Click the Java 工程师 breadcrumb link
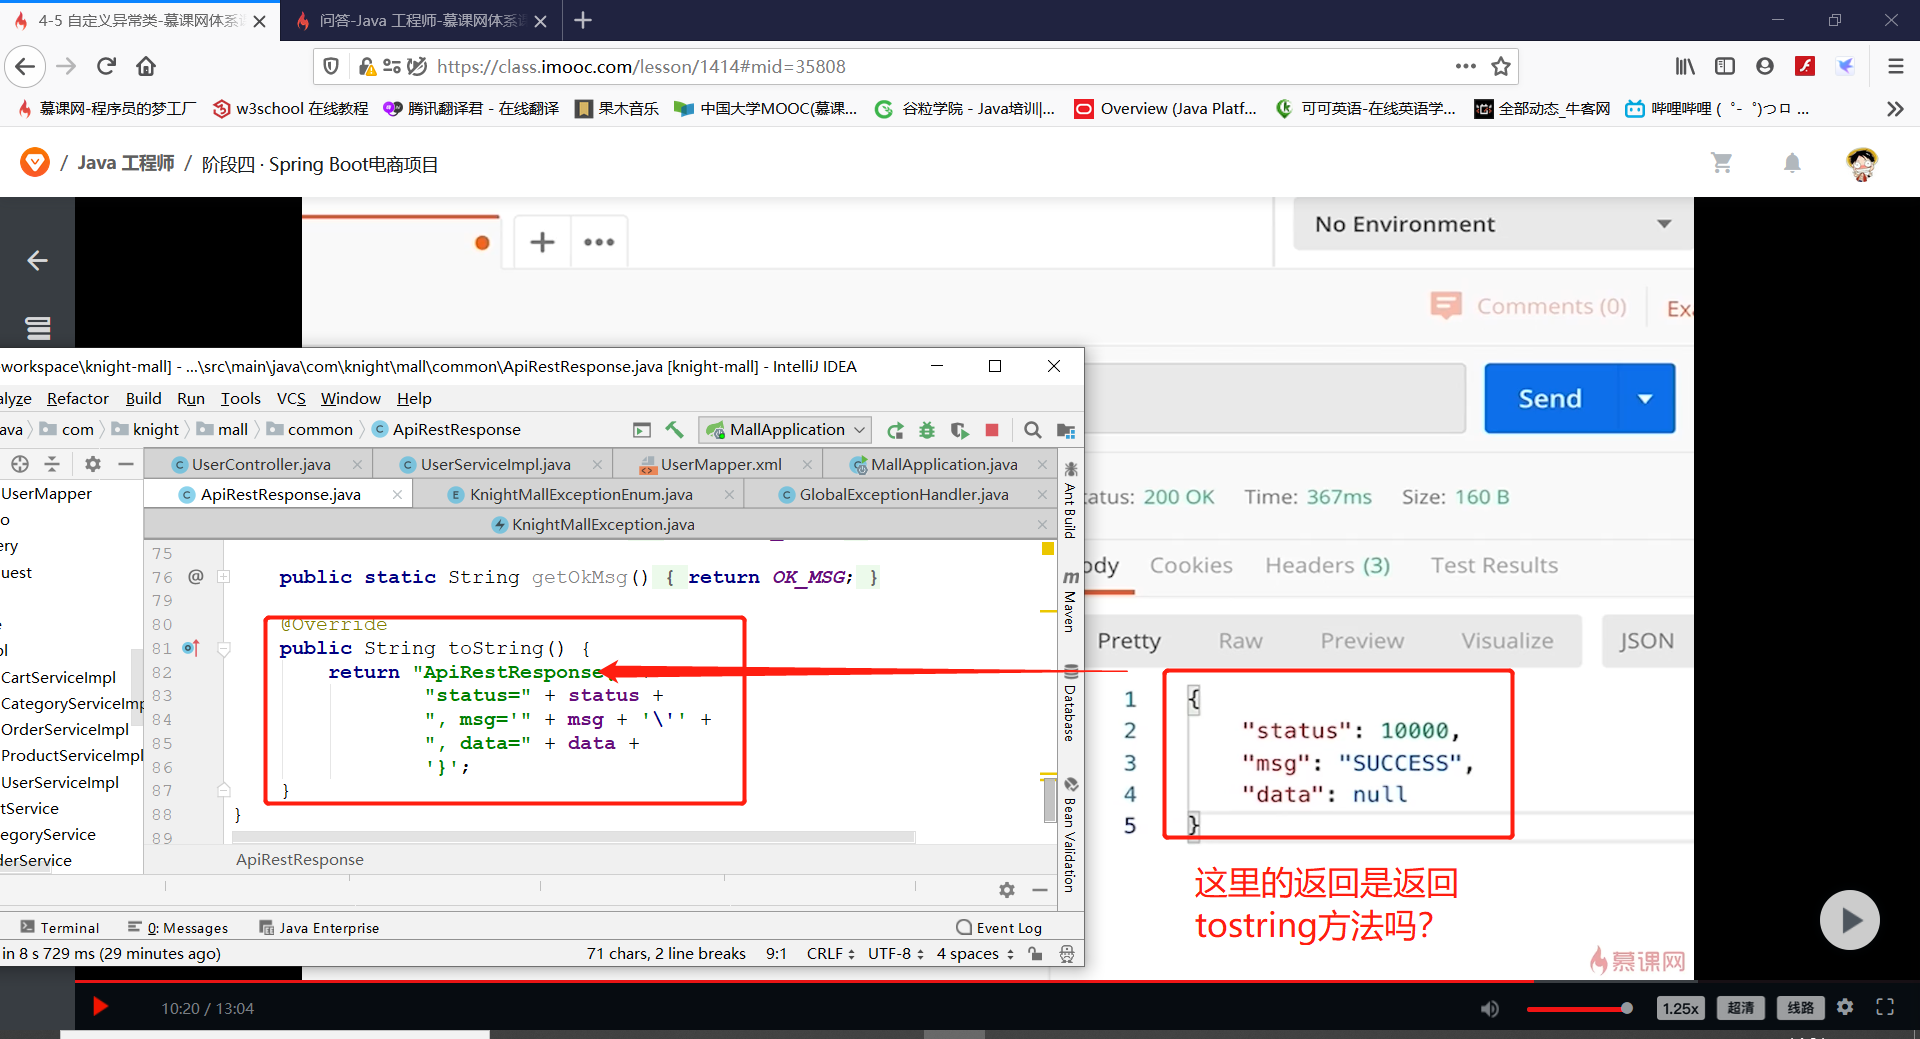 tap(126, 163)
